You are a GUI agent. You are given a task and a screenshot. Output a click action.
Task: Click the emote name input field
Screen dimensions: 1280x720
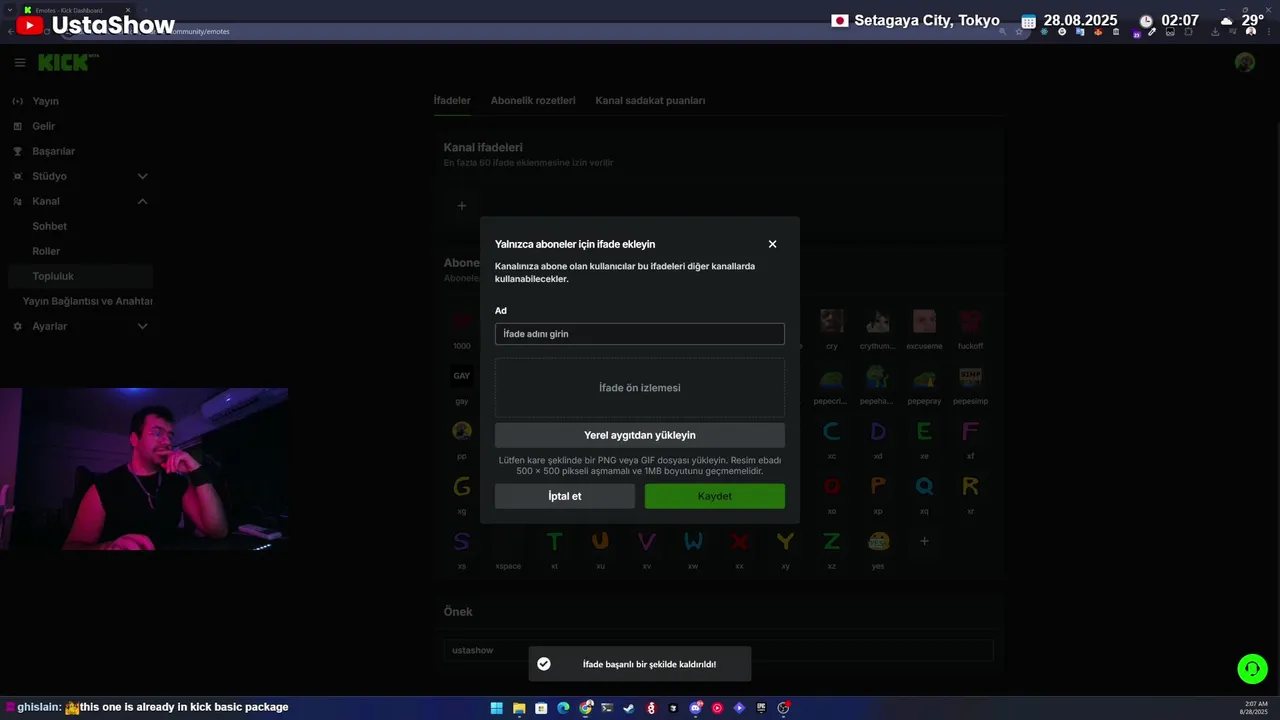[640, 334]
